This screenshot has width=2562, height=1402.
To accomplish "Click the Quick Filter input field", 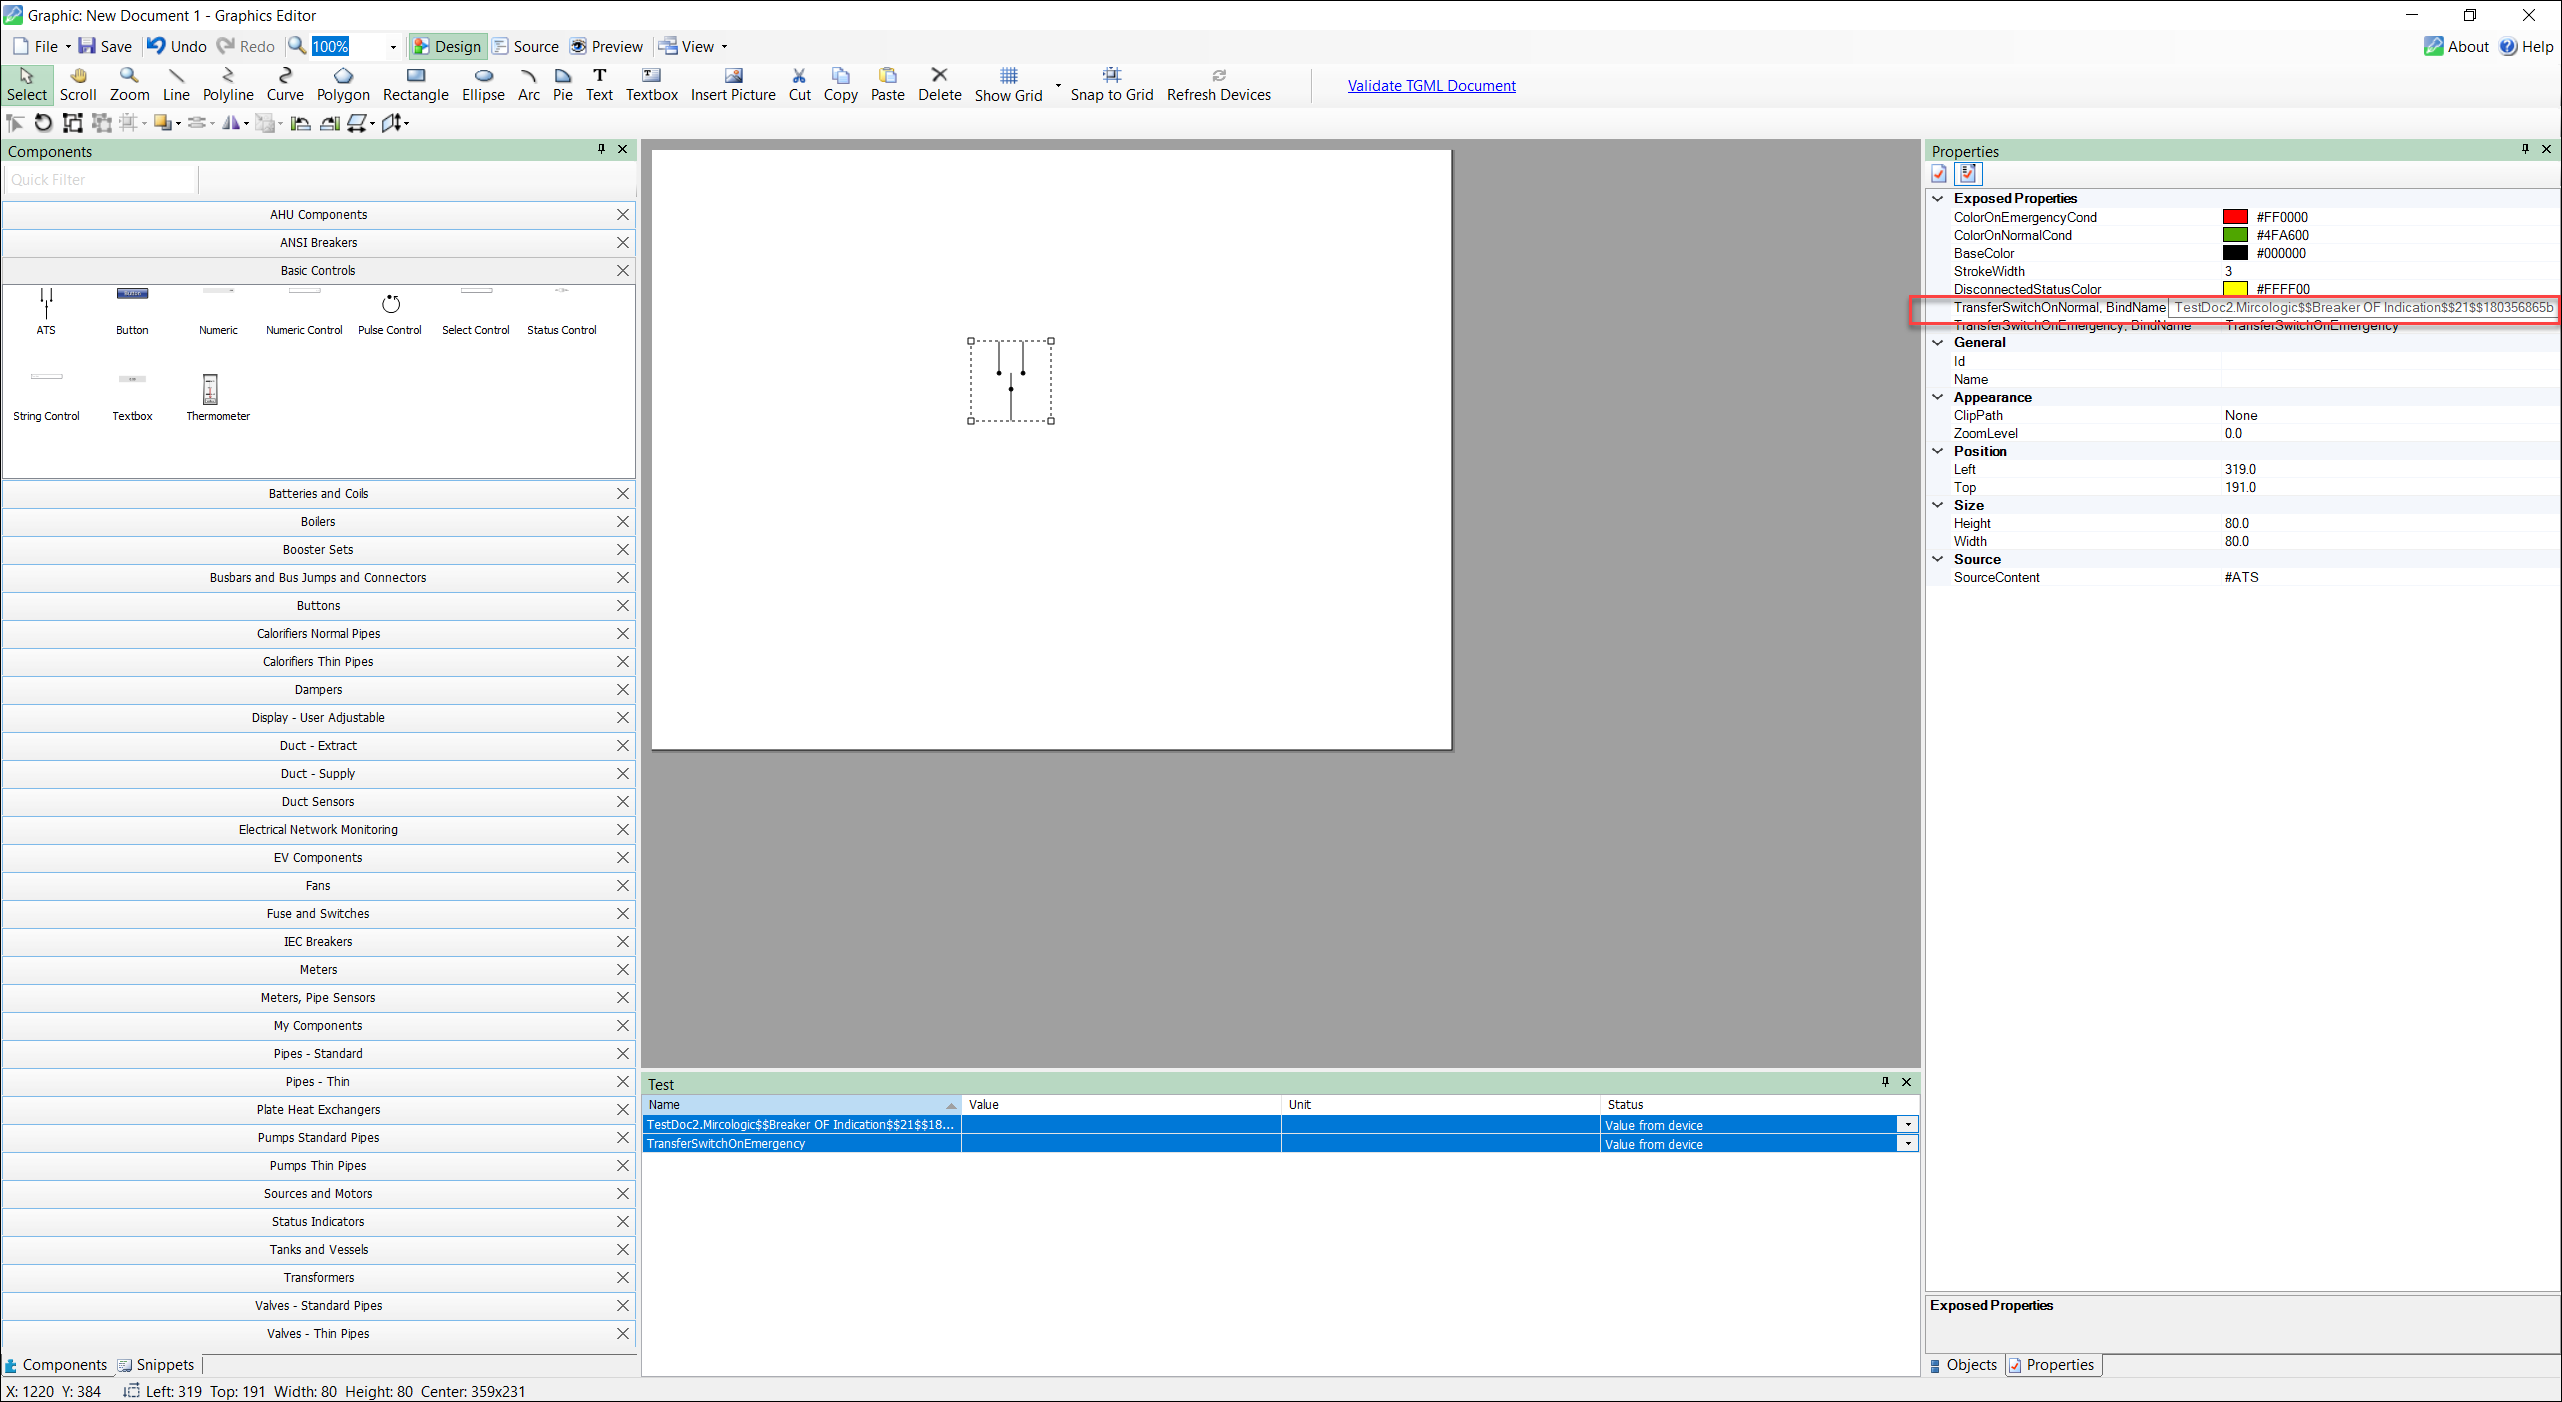I will 98,179.
